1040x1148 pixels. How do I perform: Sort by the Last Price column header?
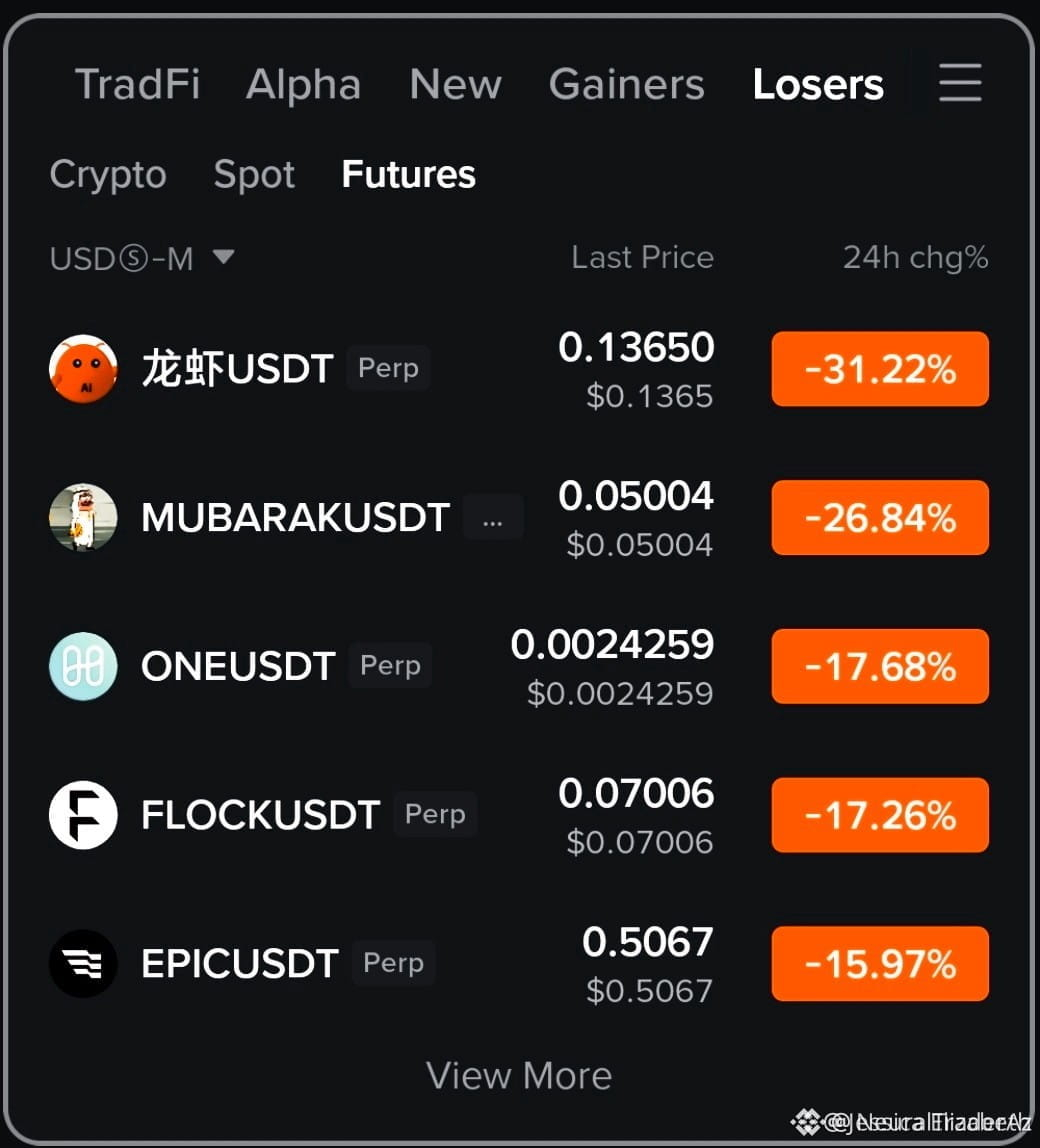(642, 258)
